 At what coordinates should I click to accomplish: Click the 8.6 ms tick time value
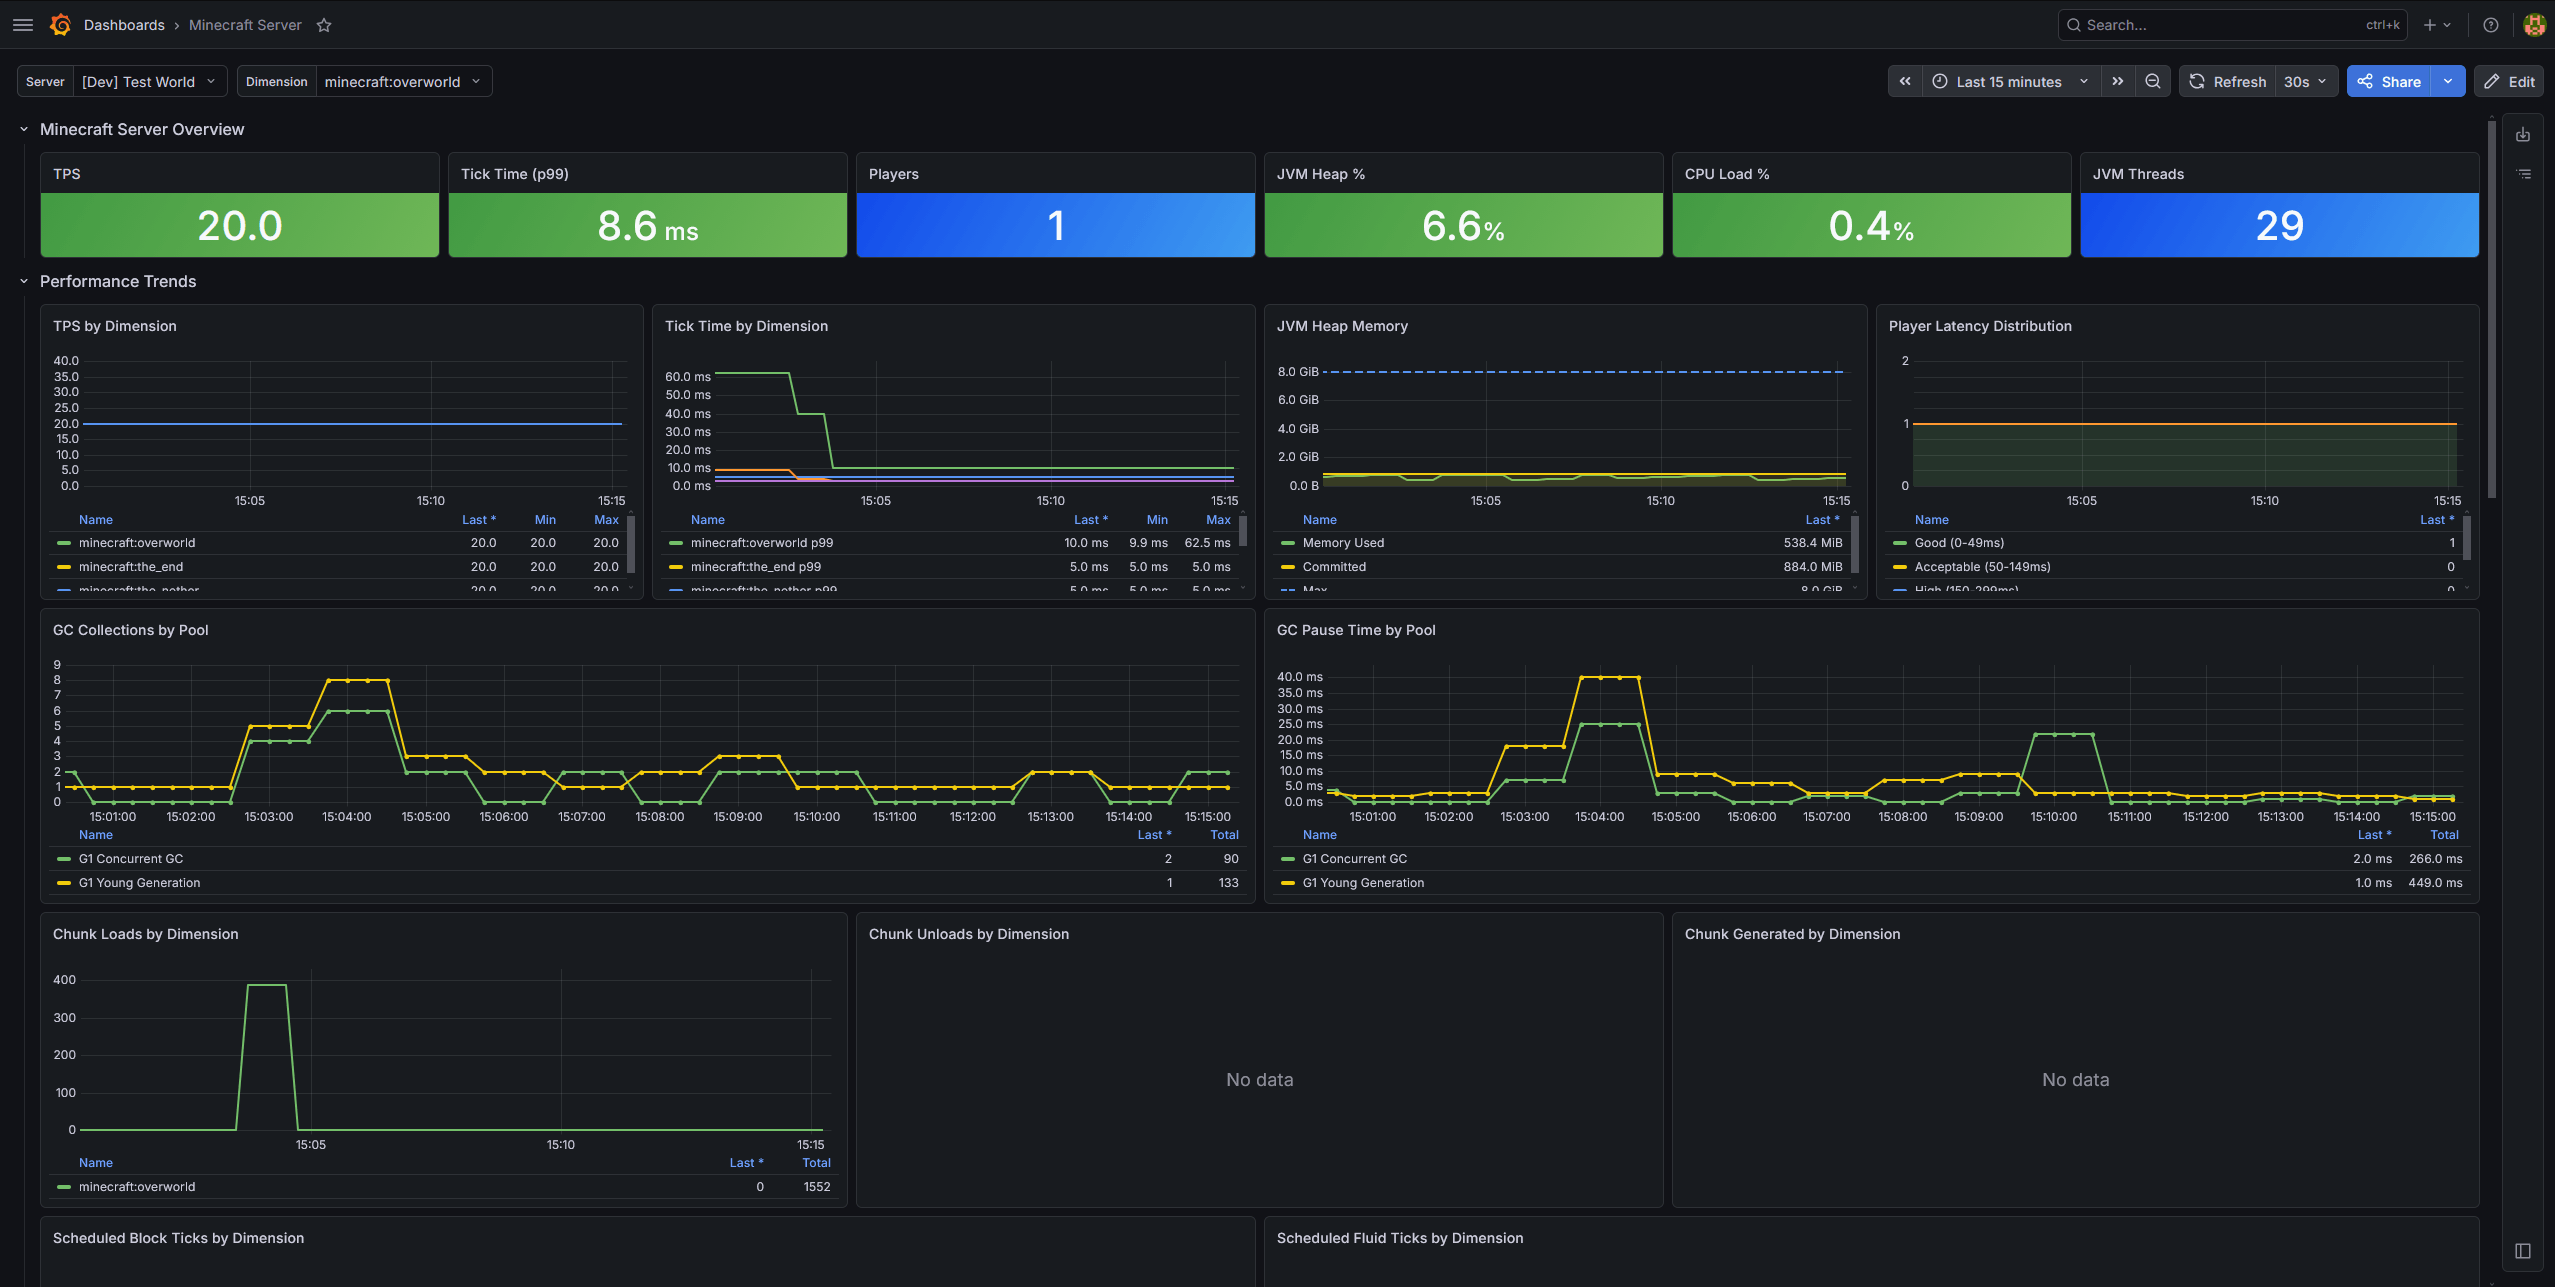(648, 226)
